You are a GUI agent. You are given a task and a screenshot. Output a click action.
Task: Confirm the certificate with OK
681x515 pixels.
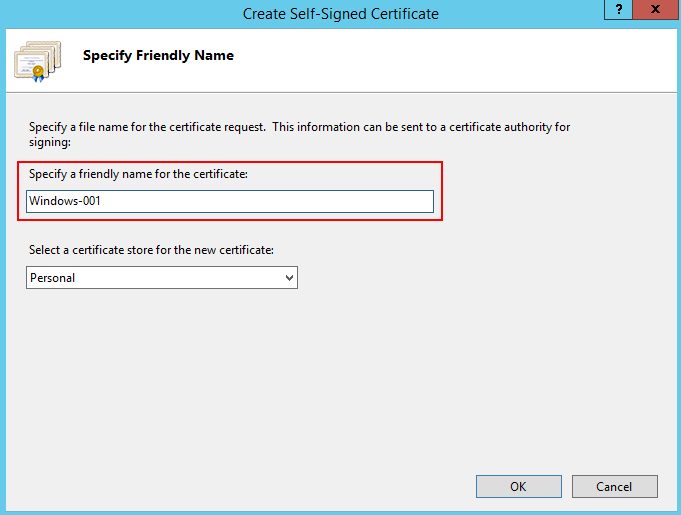click(519, 486)
